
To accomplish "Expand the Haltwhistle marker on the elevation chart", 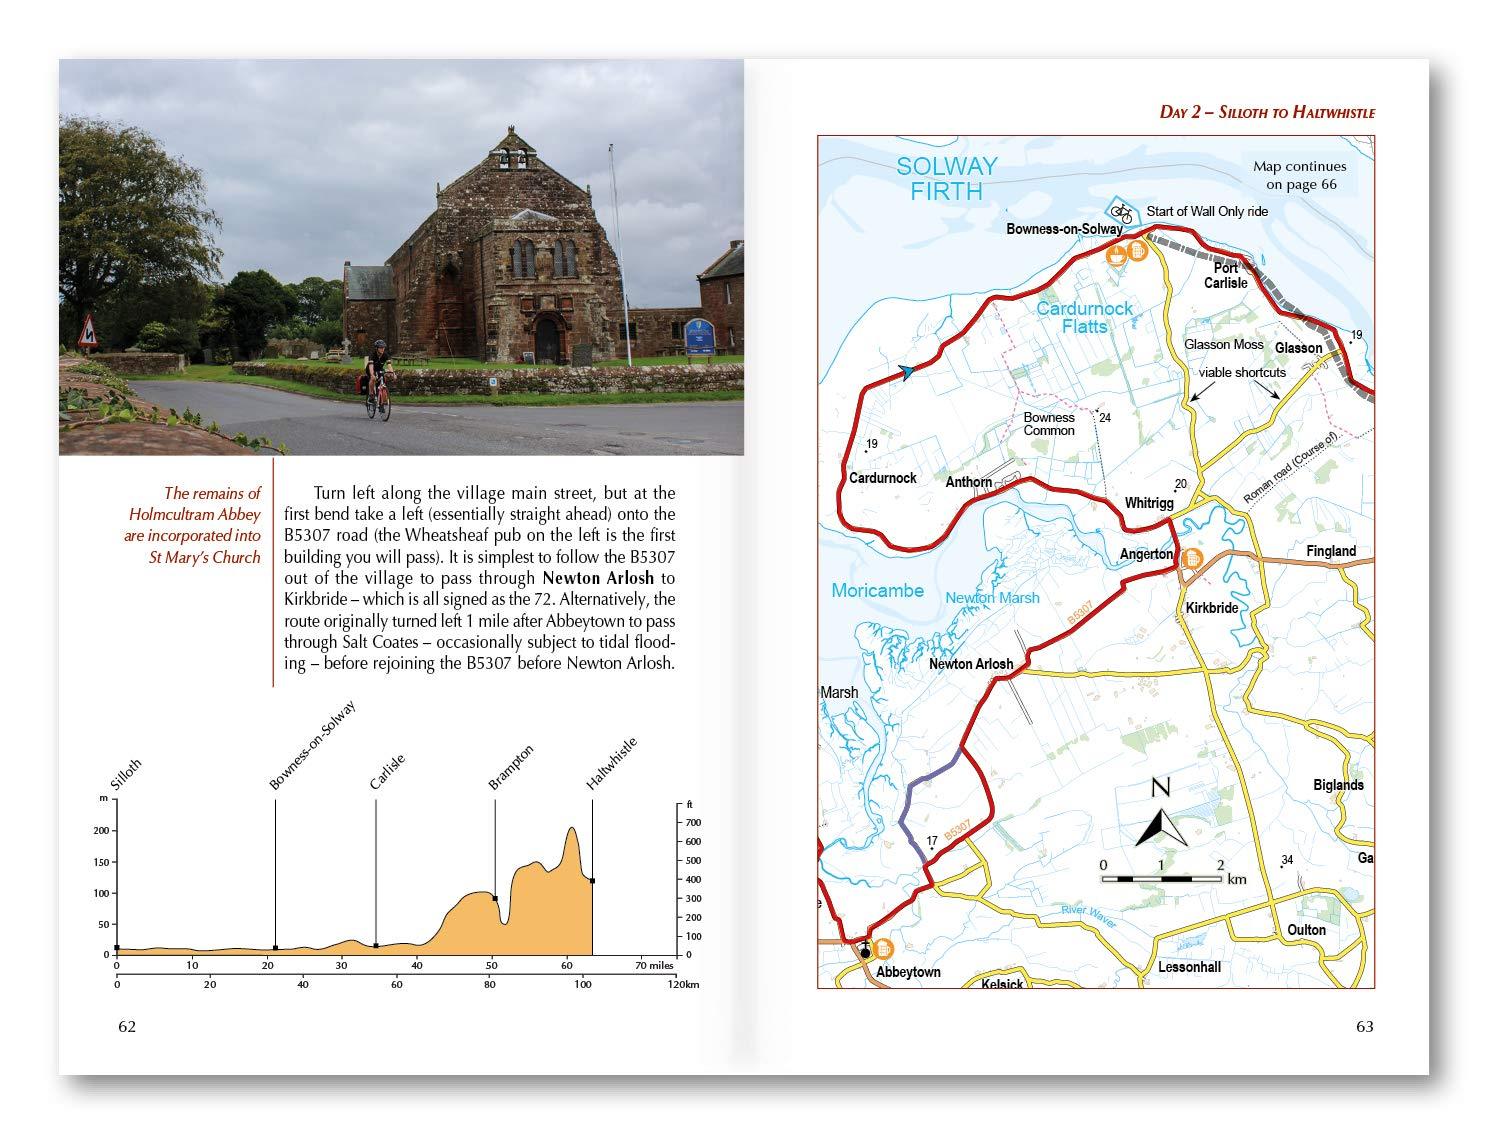I will point(591,880).
